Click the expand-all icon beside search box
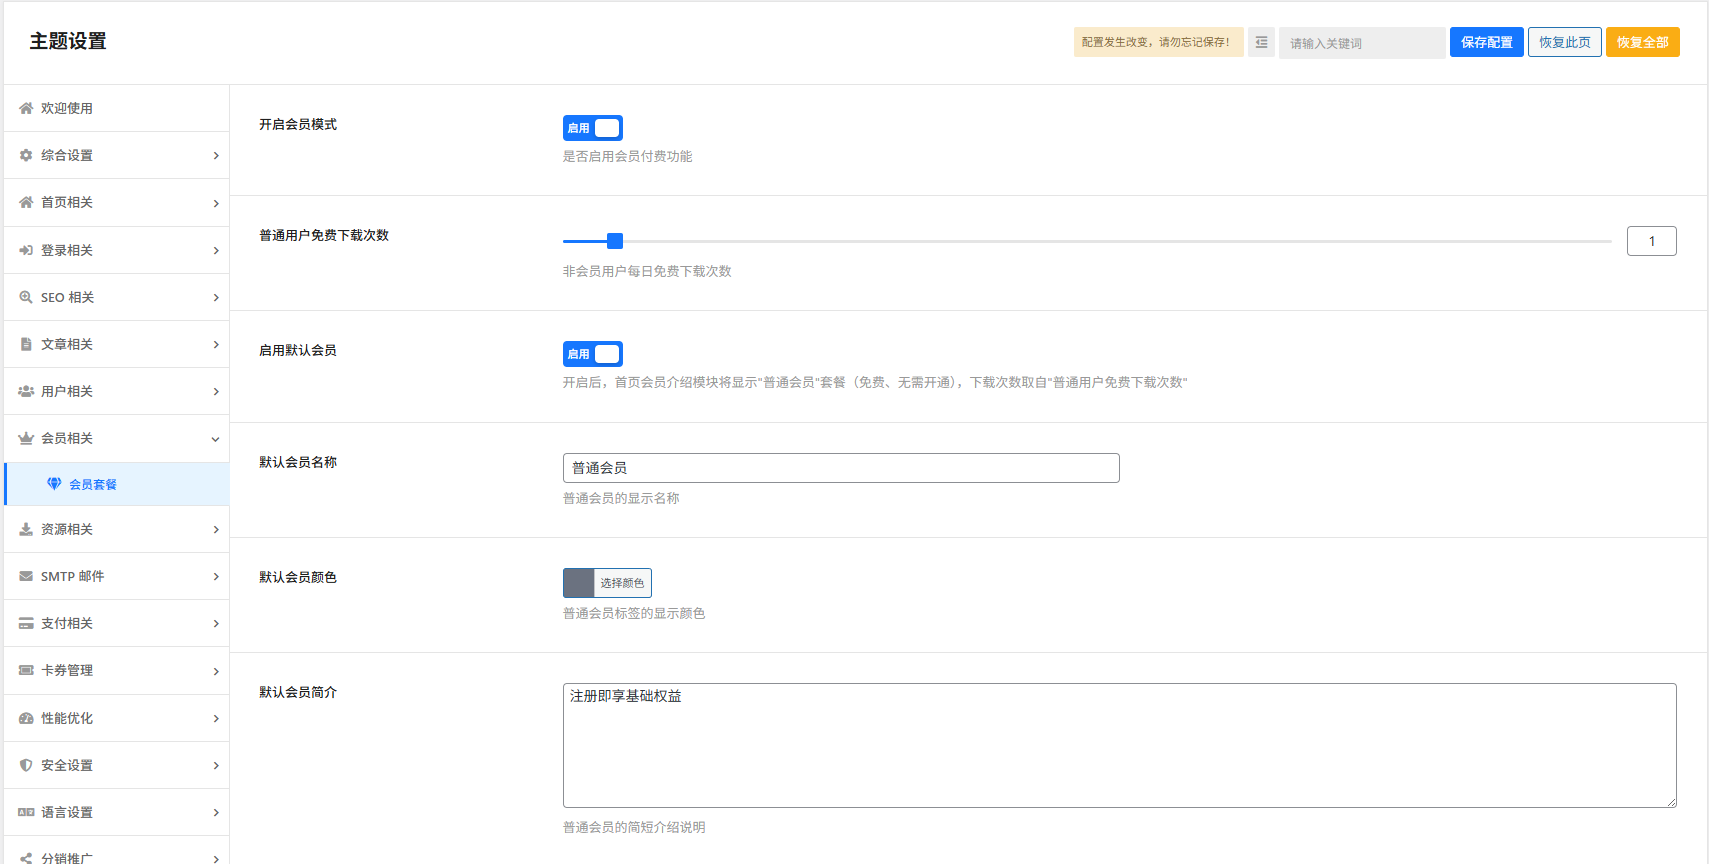Viewport: 1709px width, 864px height. coord(1261,42)
